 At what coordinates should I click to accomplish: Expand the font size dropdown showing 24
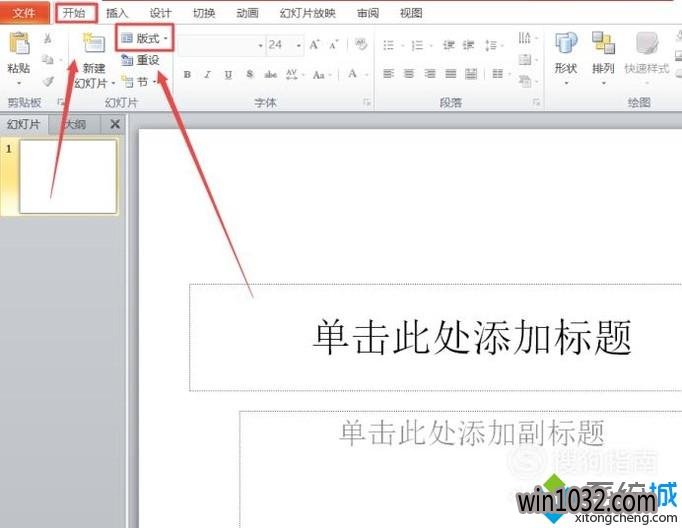(299, 46)
